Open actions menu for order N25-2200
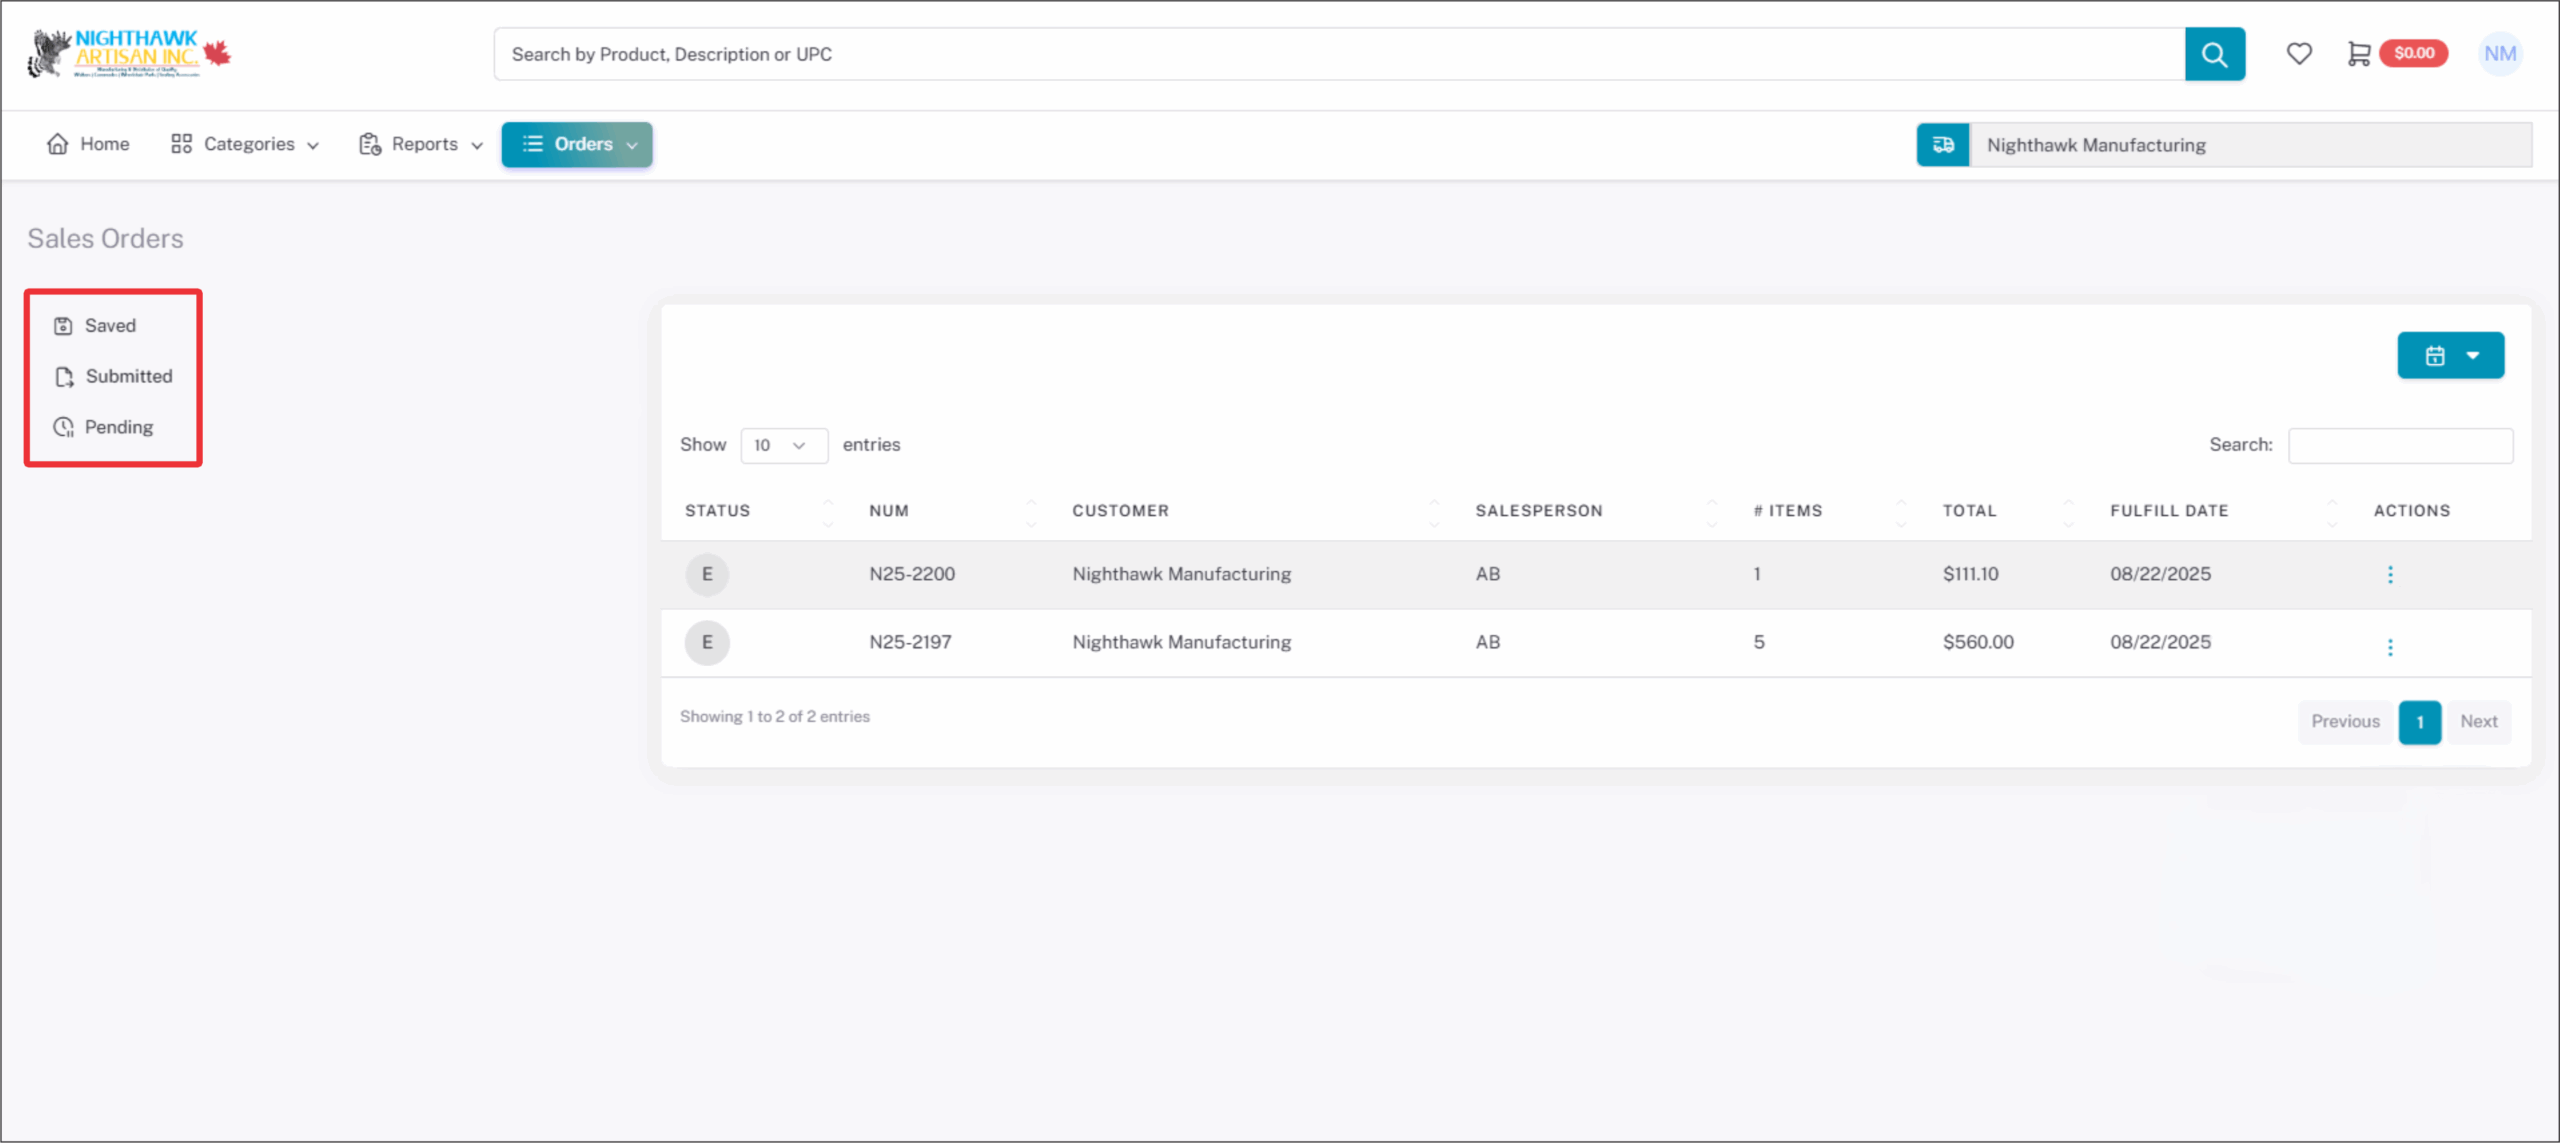Image resolution: width=2560 pixels, height=1143 pixels. (x=2390, y=575)
